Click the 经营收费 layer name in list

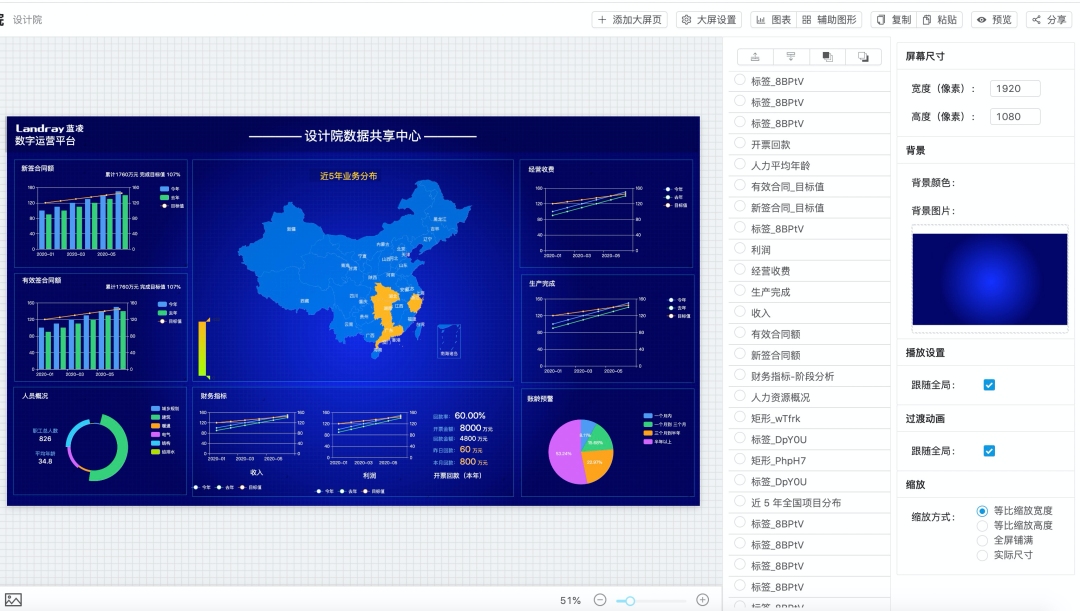770,271
